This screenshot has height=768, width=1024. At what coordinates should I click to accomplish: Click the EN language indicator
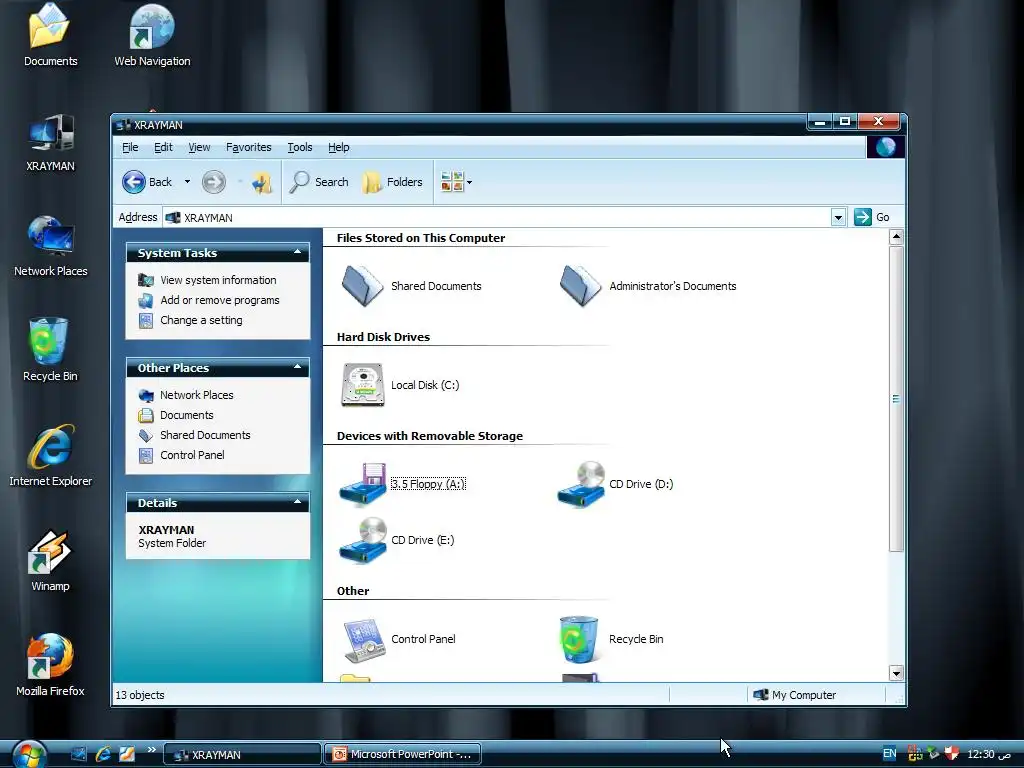pyautogui.click(x=889, y=754)
